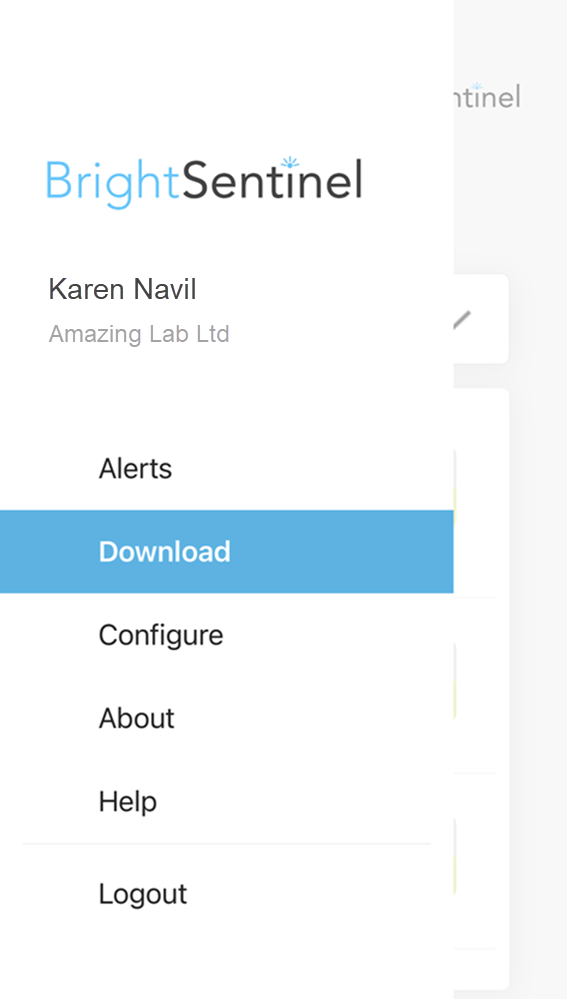
Task: Click the dark "Sentinel" portion of the logo
Action: (272, 180)
